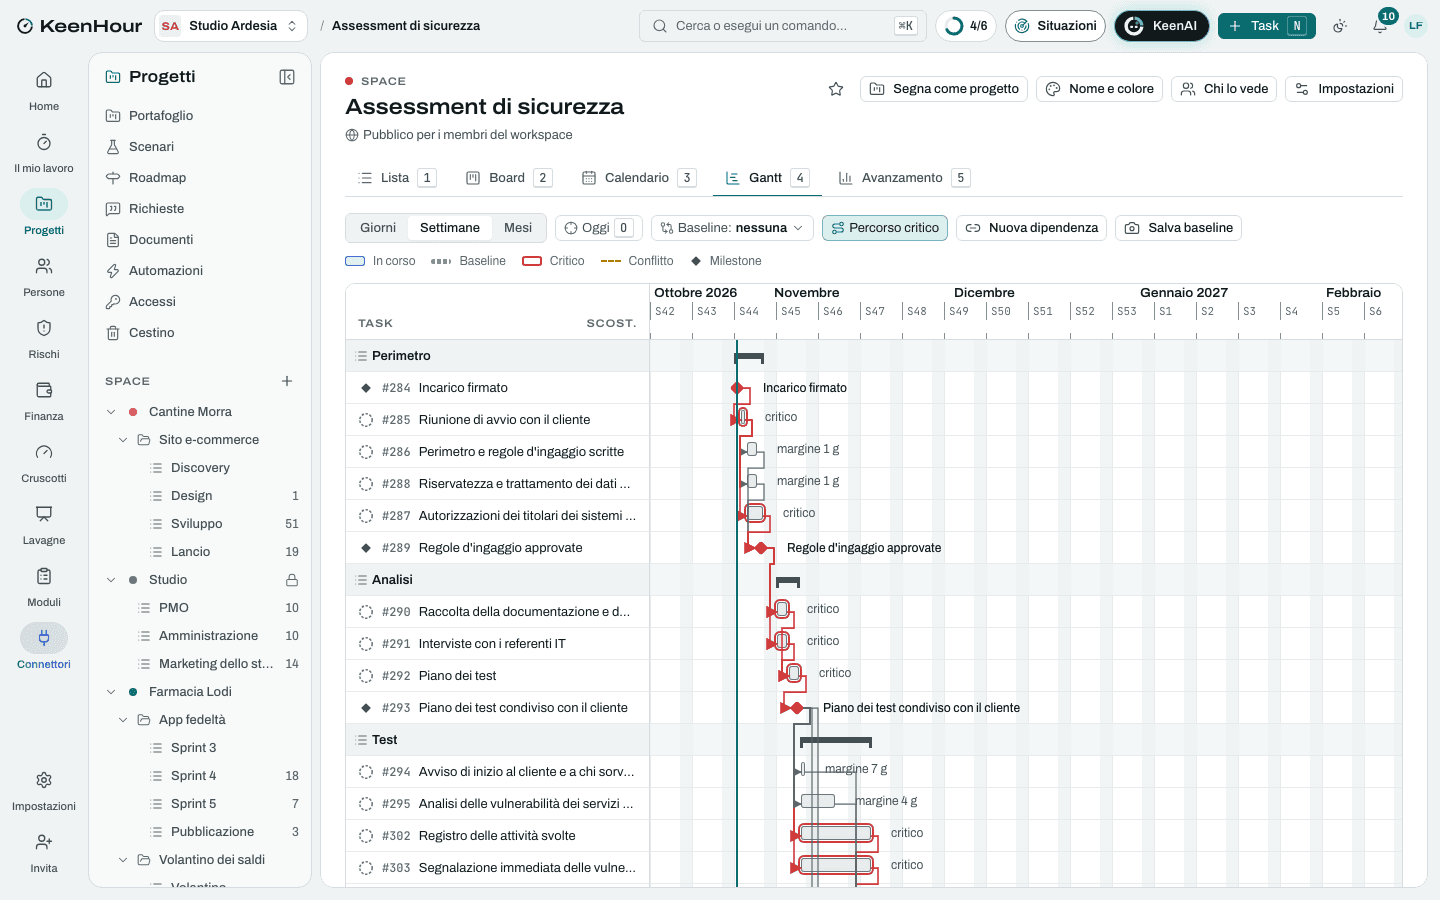Click the Salva baseline button
Screen dimensions: 1440x900
[1178, 228]
